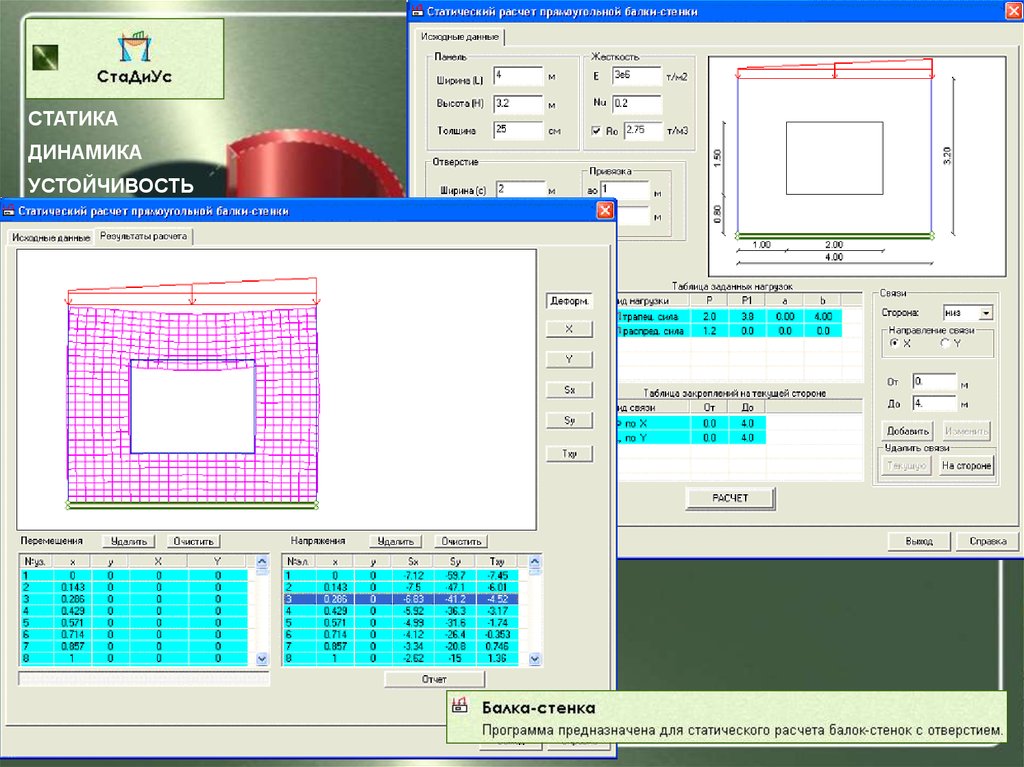1024x767 pixels.
Task: Select the Y constraint direction radio button
Action: point(945,343)
